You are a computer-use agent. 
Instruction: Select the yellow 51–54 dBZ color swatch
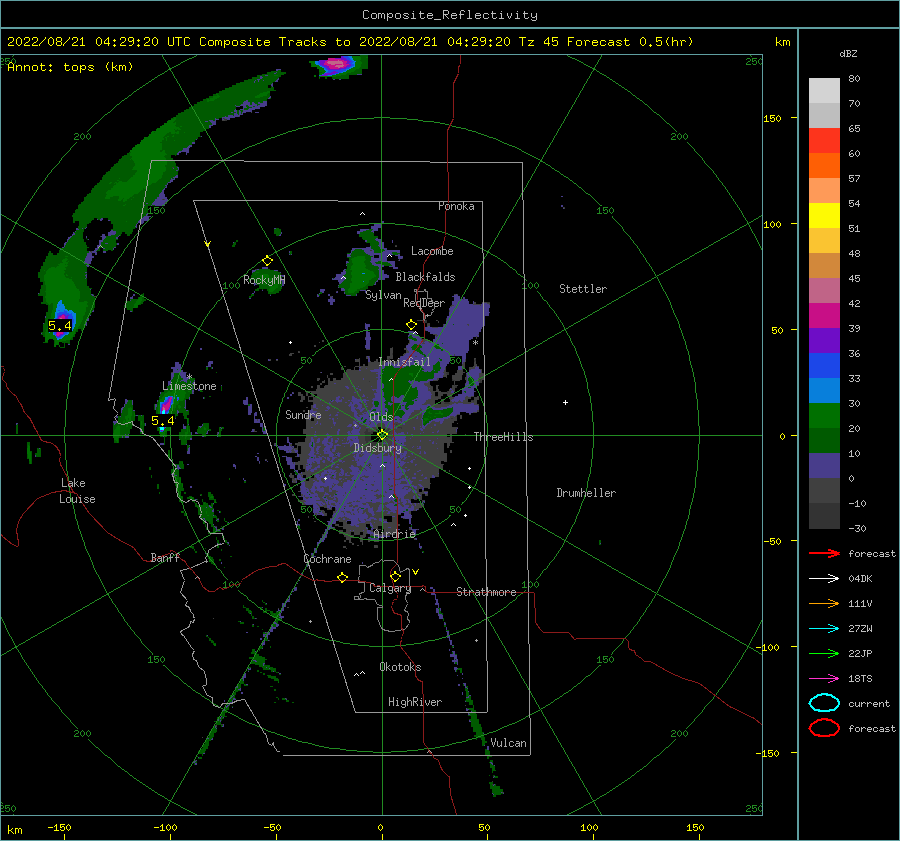click(824, 215)
